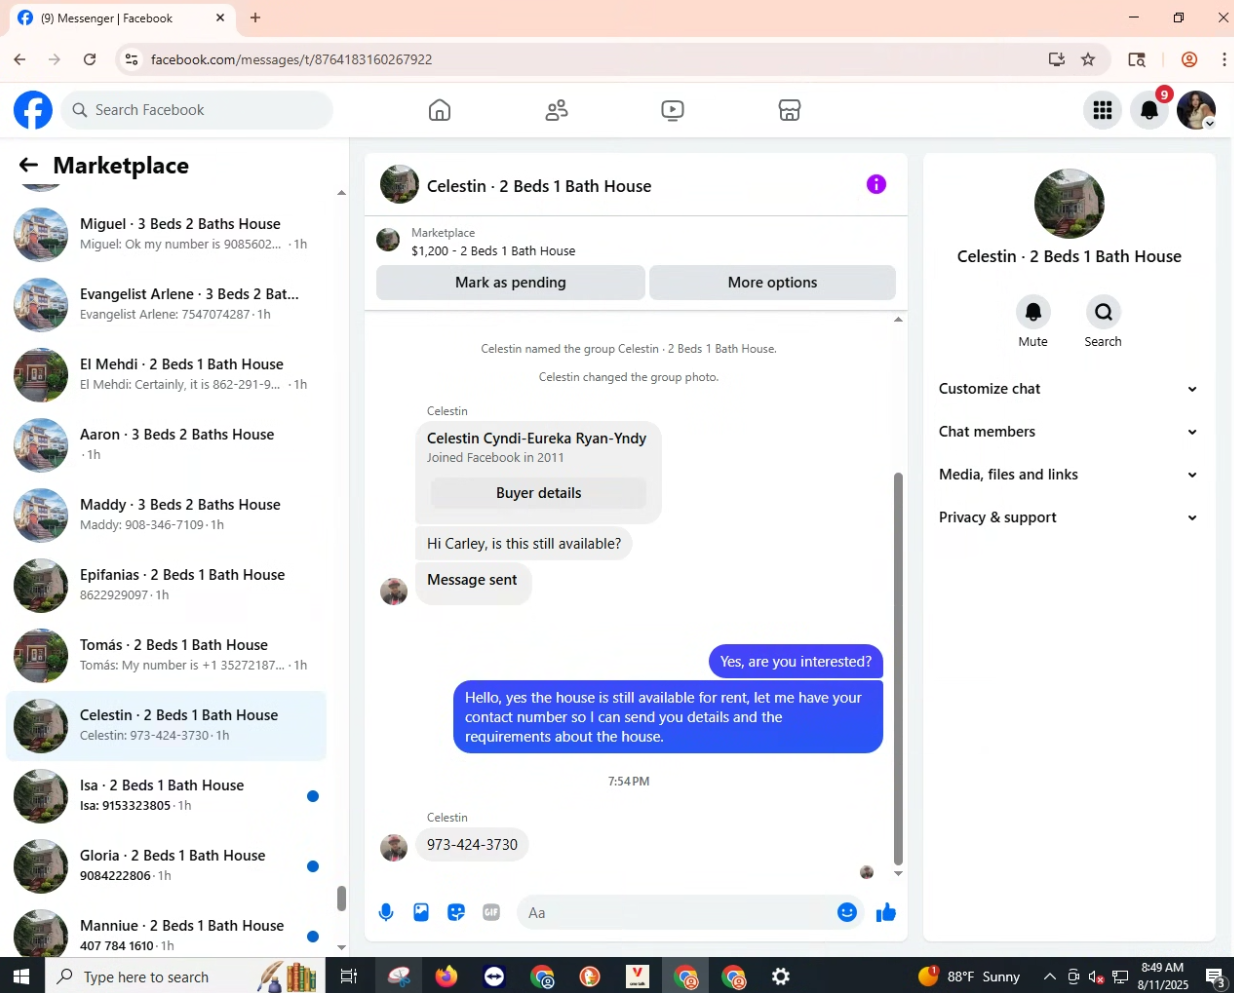Viewport: 1234px width, 993px height.
Task: Expand Media, files and links section
Action: coord(1068,475)
